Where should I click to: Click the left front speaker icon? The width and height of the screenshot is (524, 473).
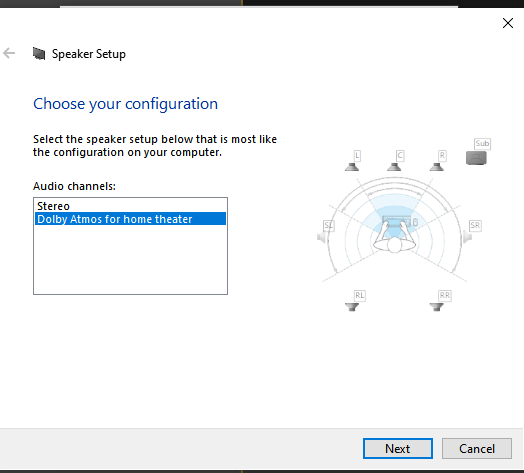[x=352, y=166]
